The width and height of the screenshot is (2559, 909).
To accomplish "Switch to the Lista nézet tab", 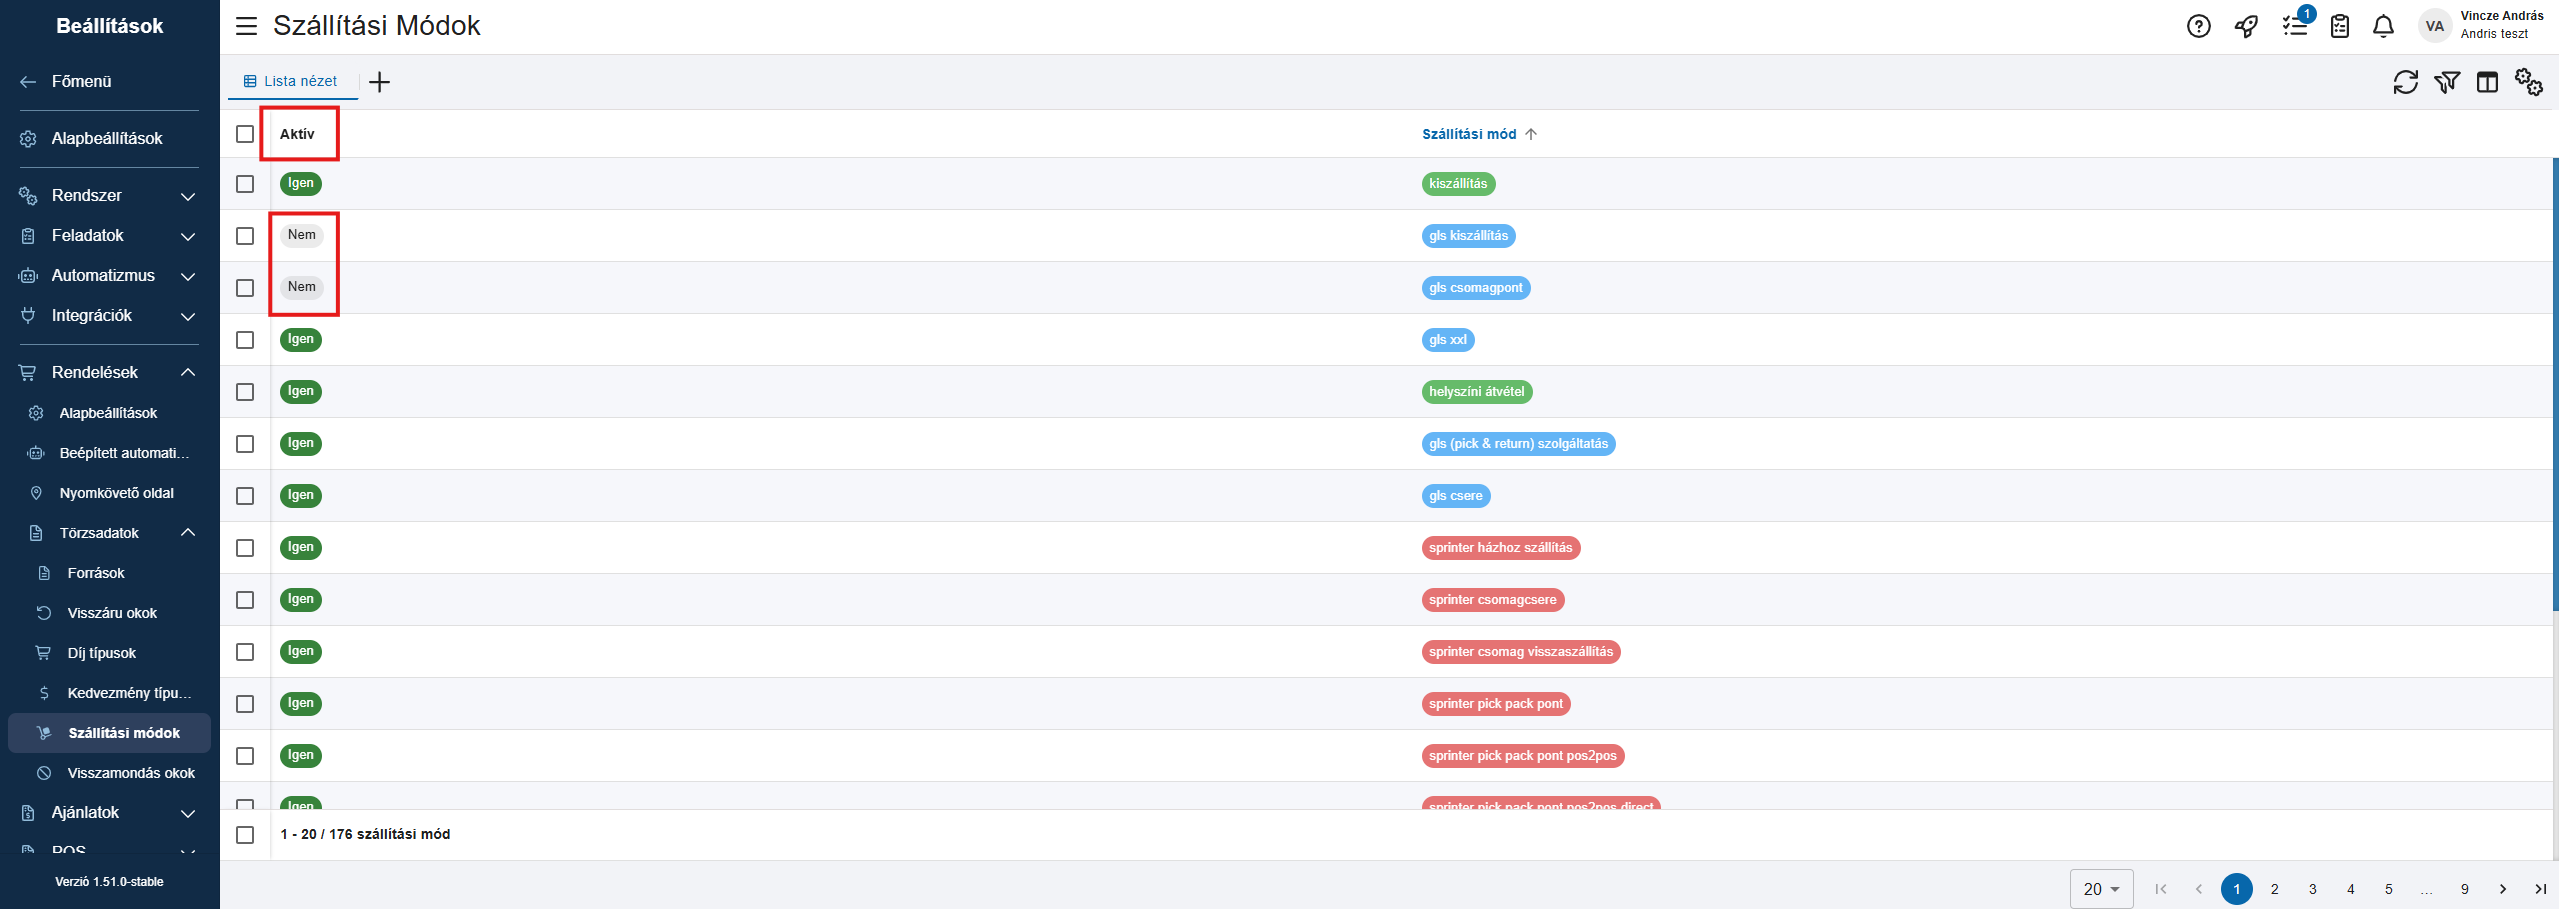I will click(292, 81).
